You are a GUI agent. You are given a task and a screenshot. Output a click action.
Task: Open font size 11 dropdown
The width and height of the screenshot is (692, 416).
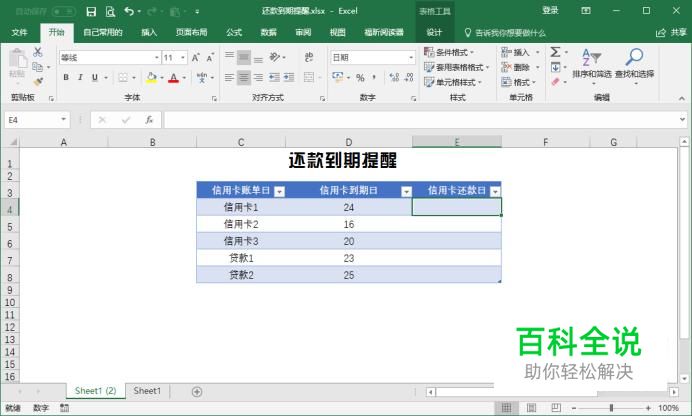click(x=183, y=57)
